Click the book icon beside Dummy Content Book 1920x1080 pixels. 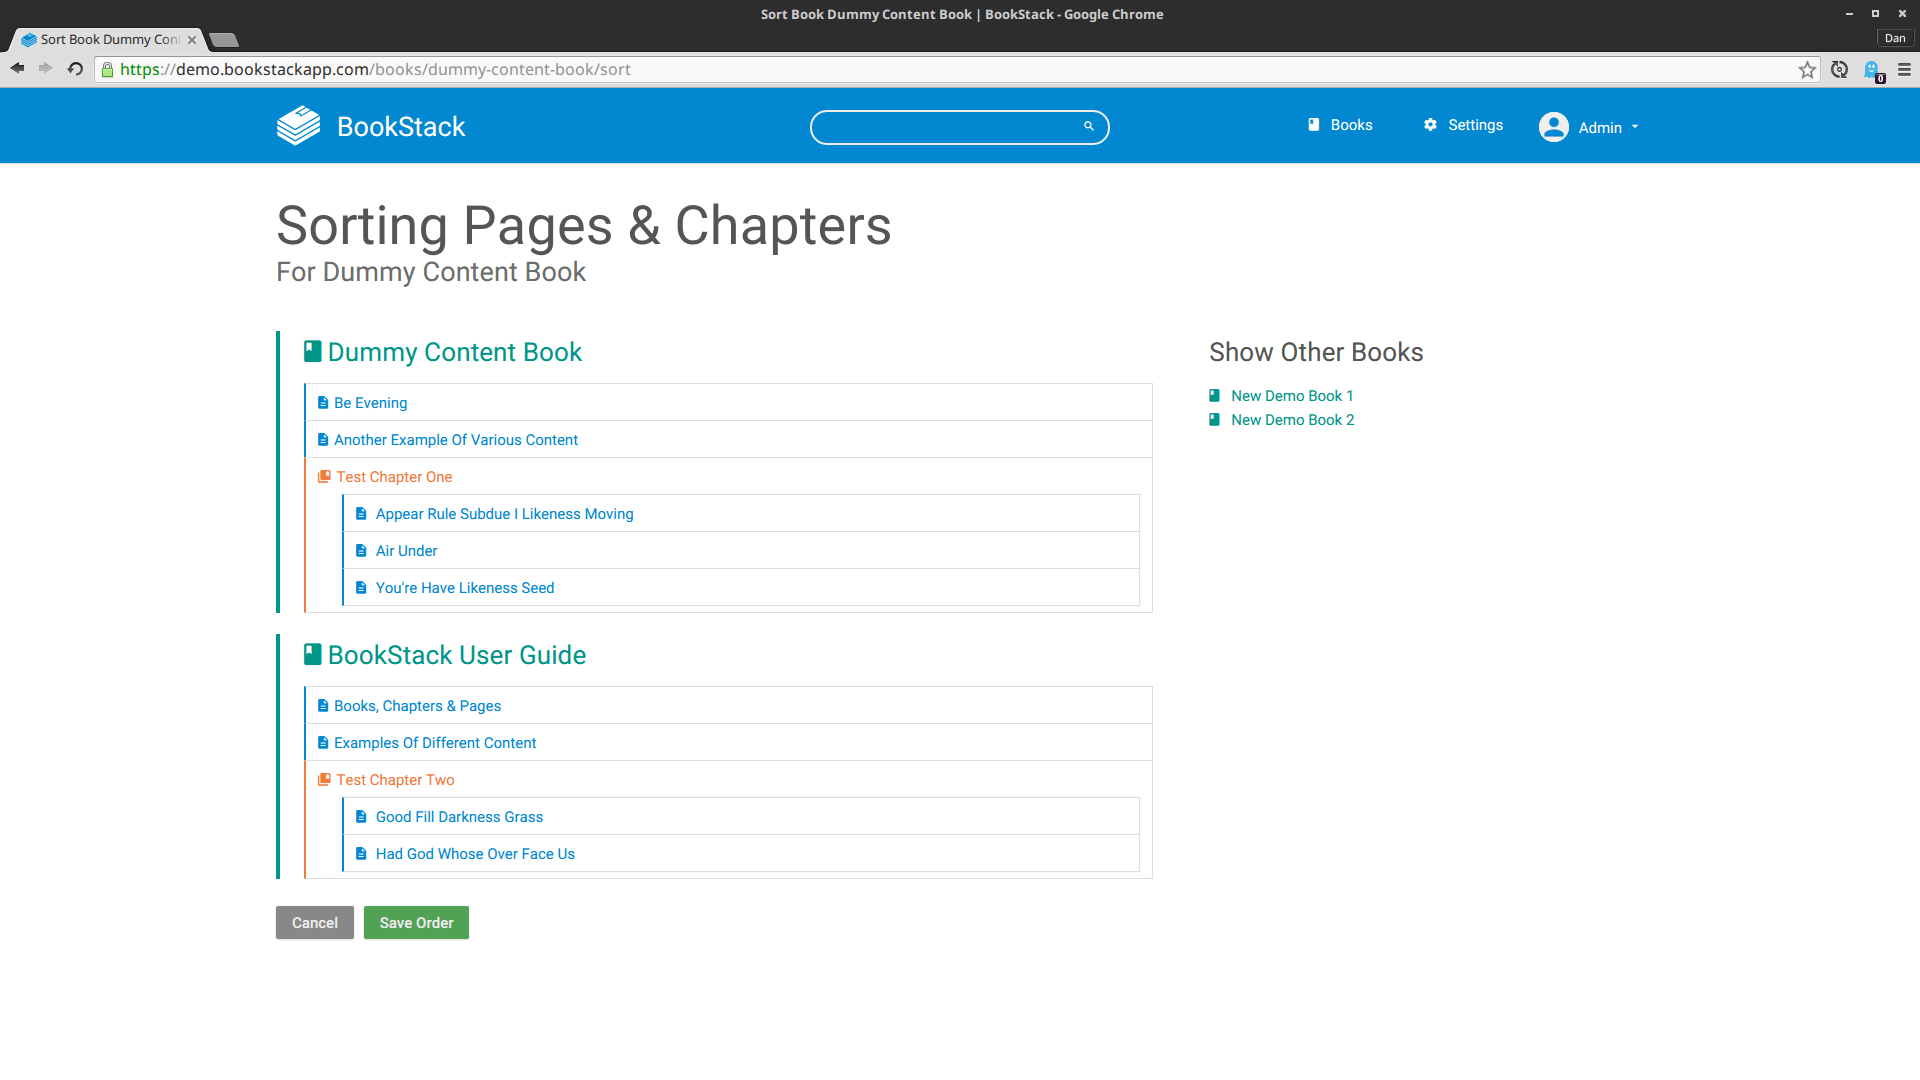pyautogui.click(x=311, y=350)
